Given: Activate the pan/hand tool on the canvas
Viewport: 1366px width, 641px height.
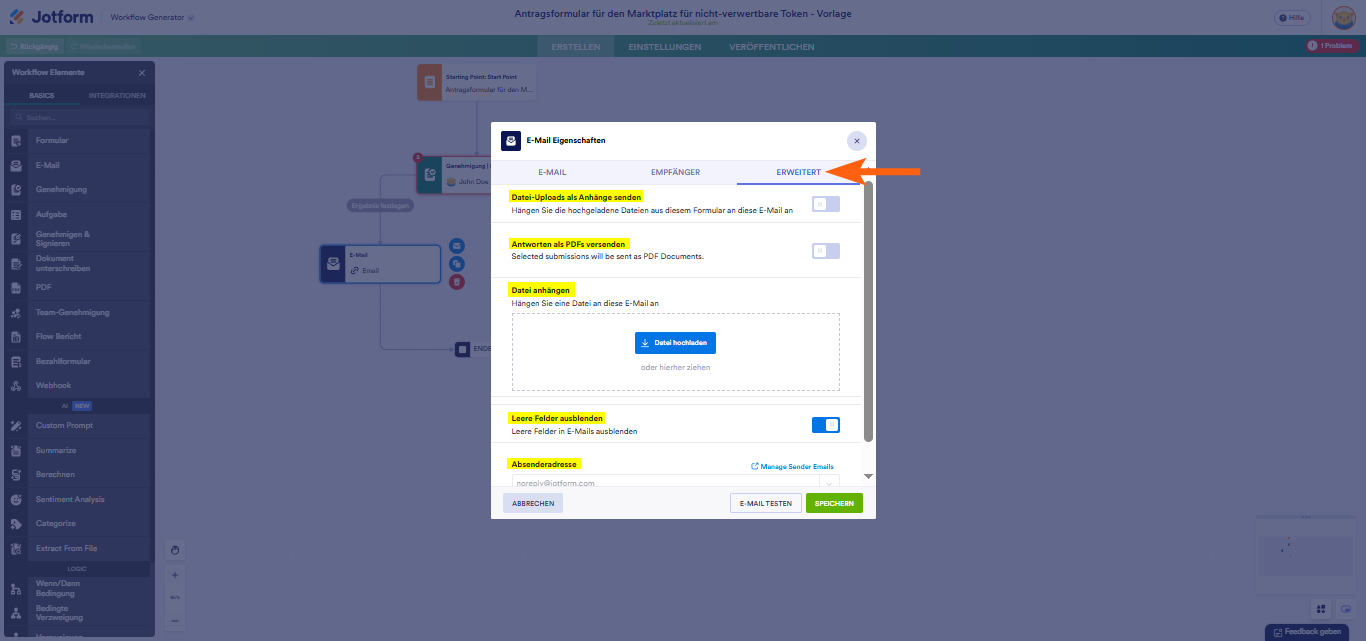Looking at the screenshot, I should coord(175,550).
